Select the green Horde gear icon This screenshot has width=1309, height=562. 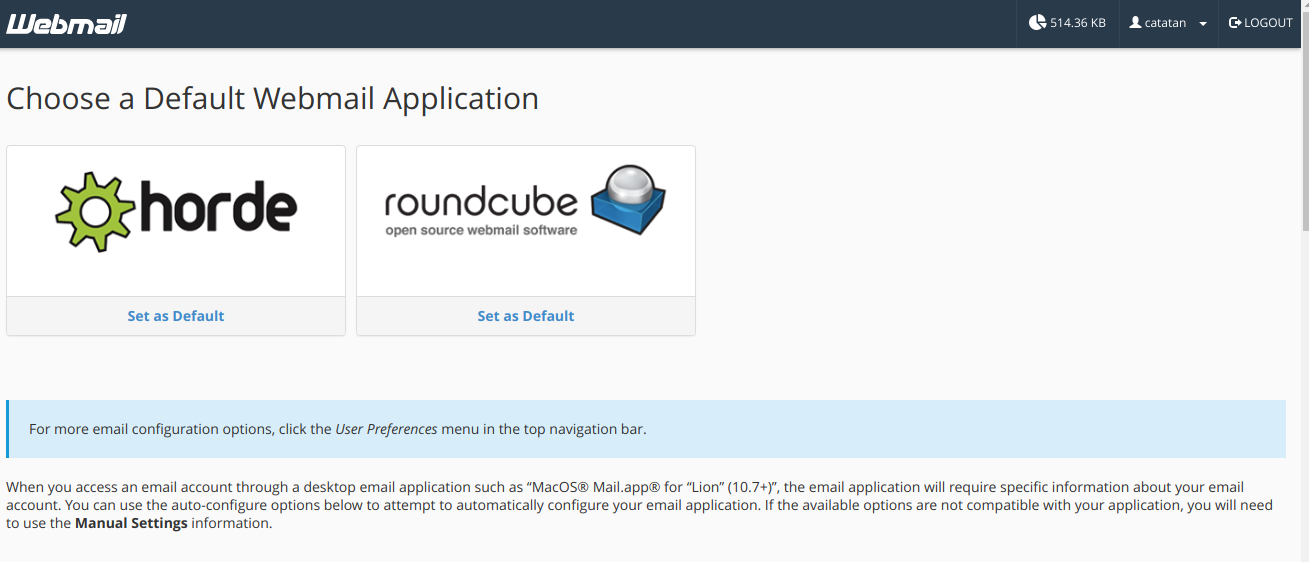[94, 211]
